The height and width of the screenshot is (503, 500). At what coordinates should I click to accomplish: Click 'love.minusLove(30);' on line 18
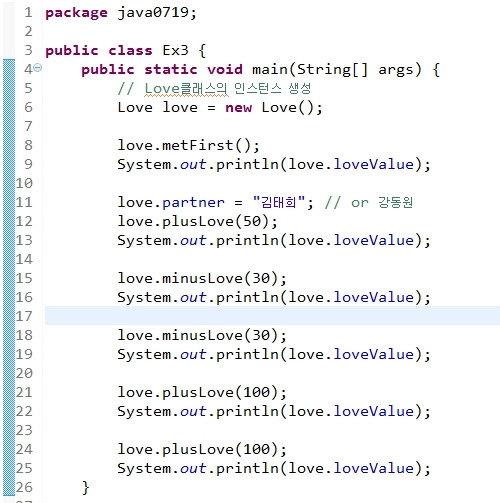coord(202,335)
